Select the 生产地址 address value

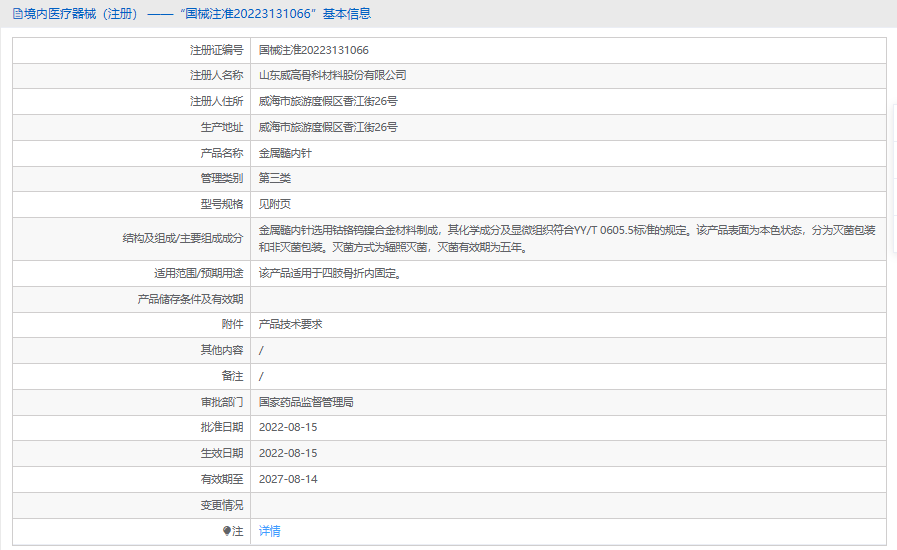pos(328,127)
